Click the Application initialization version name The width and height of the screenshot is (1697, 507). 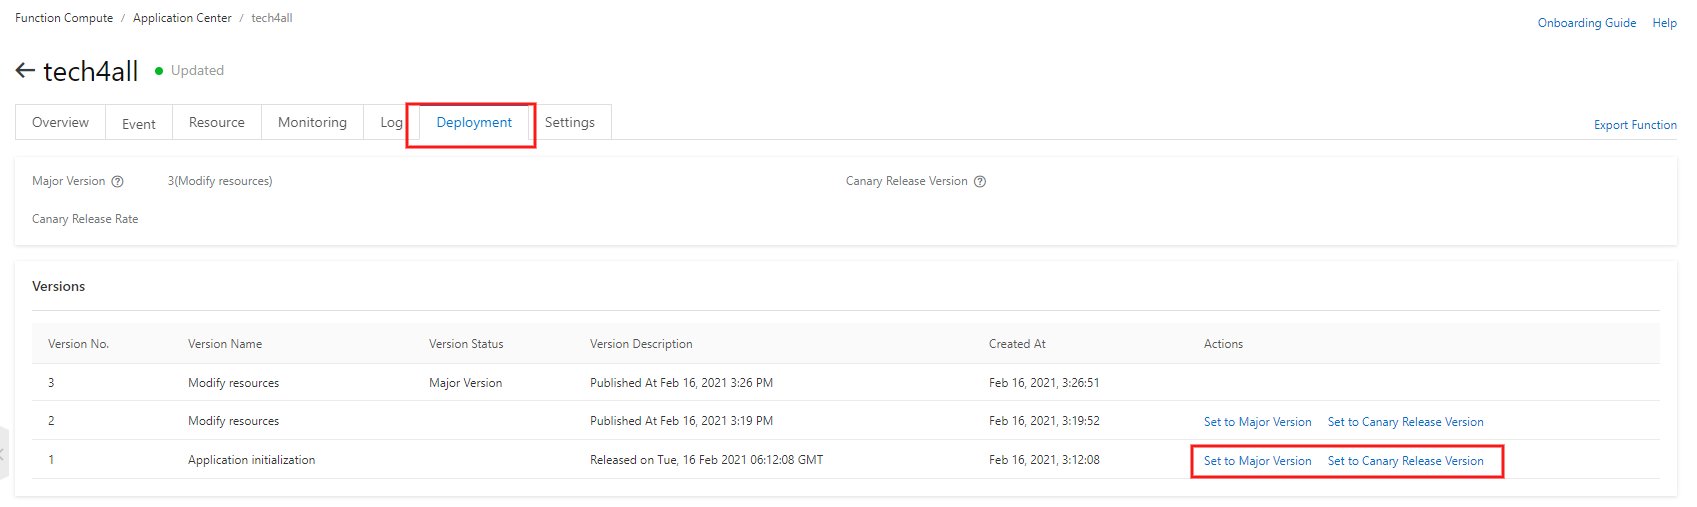click(x=251, y=460)
